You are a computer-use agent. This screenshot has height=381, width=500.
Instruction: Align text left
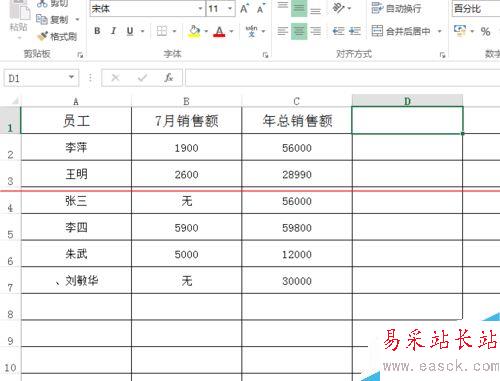tap(283, 31)
